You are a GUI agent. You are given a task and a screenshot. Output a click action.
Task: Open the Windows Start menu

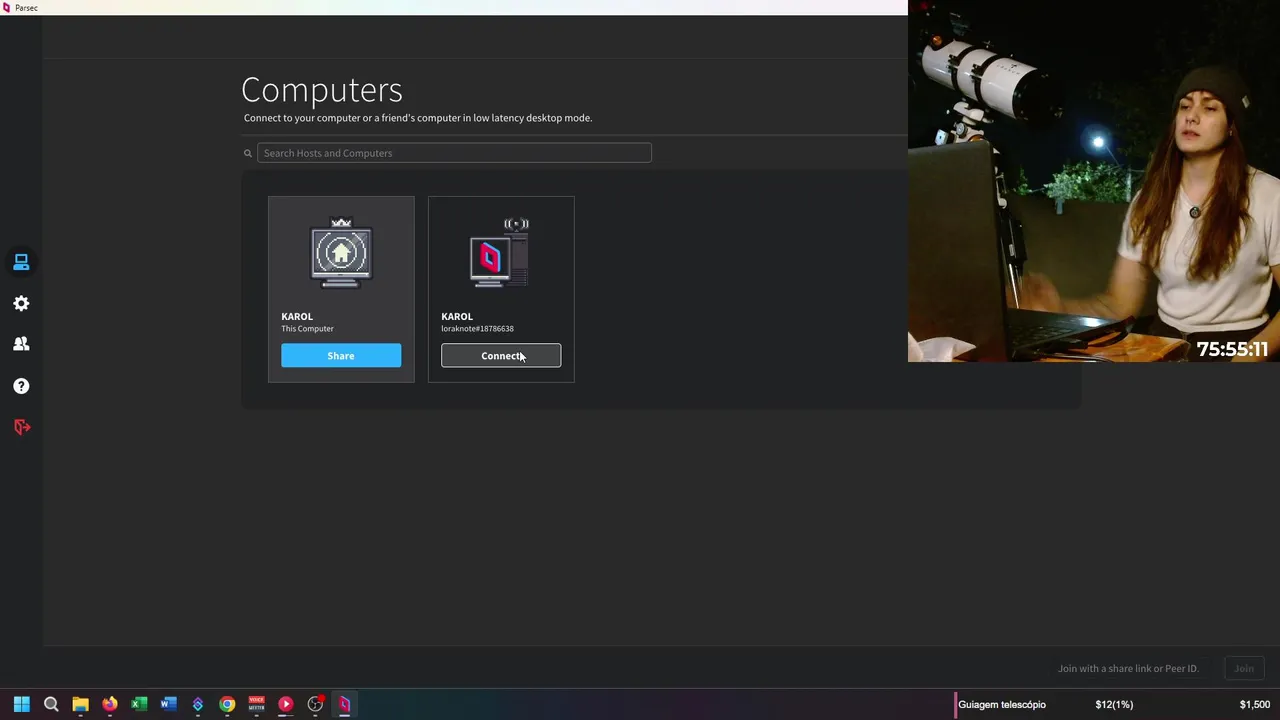point(21,704)
